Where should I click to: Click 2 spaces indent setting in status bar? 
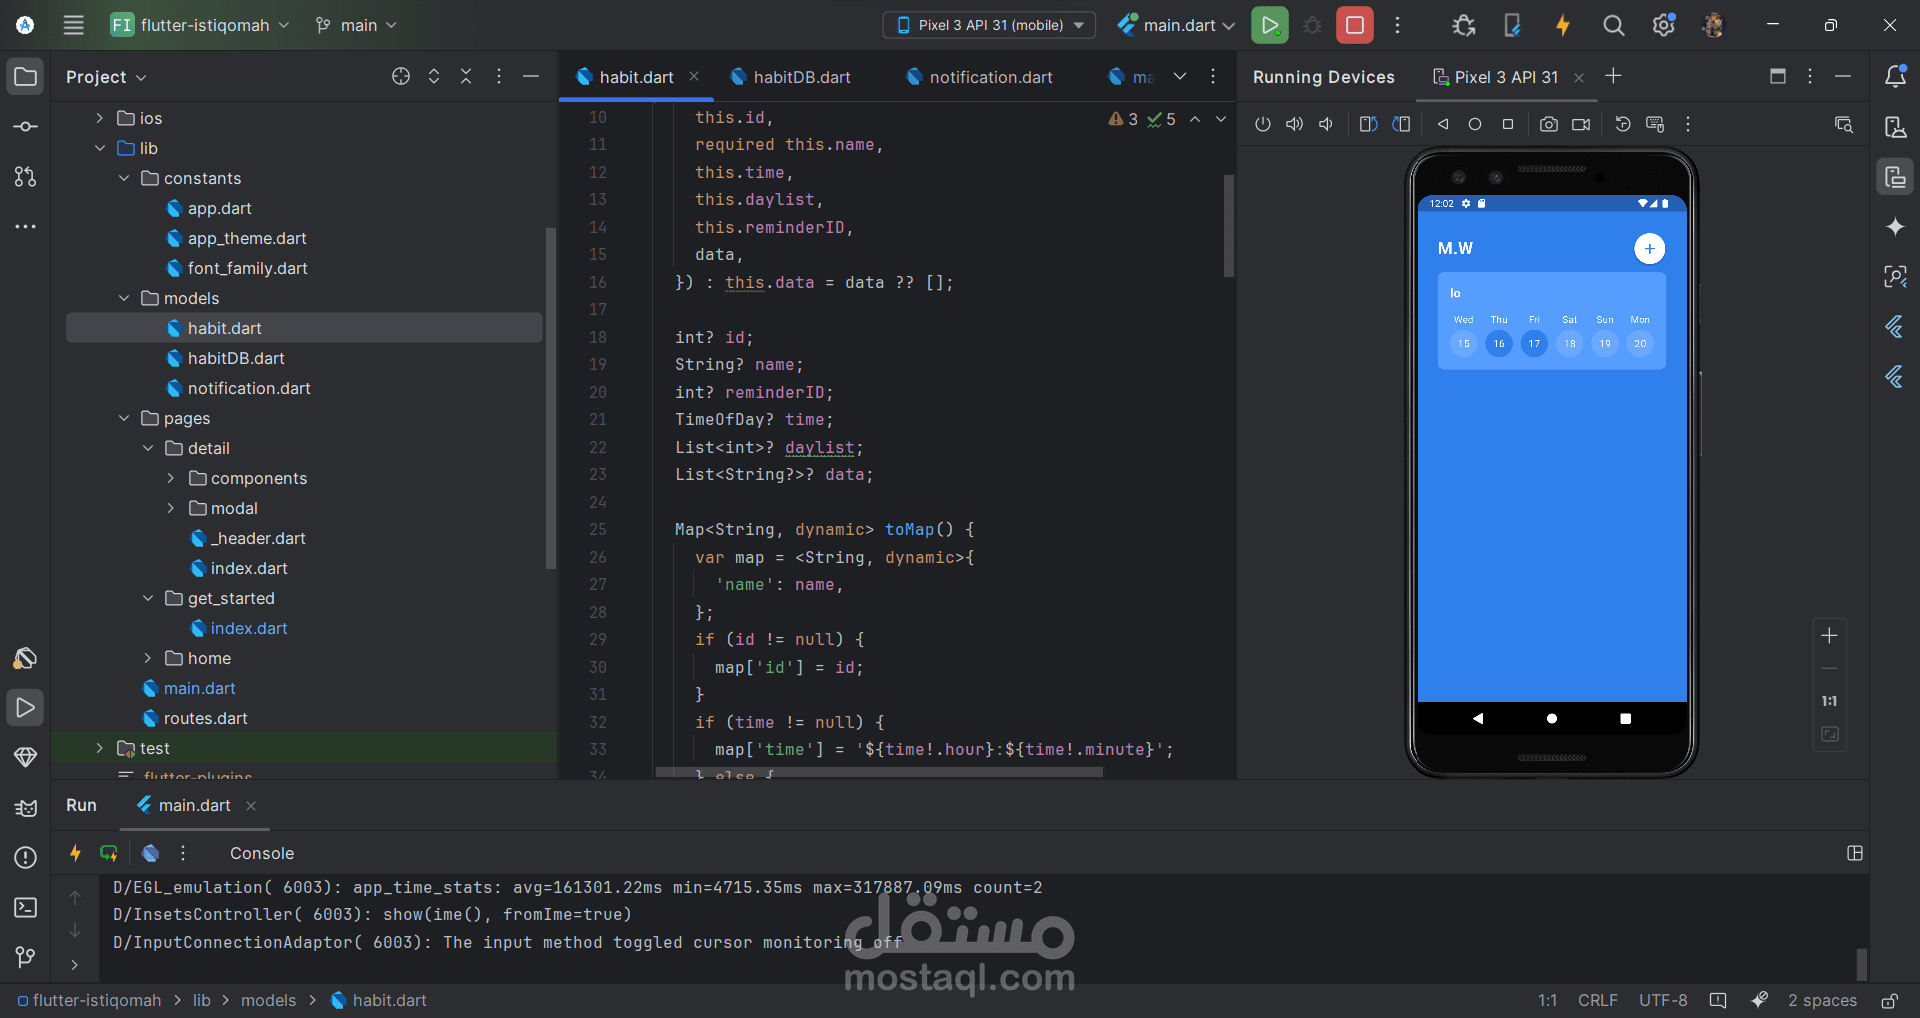[1822, 1000]
